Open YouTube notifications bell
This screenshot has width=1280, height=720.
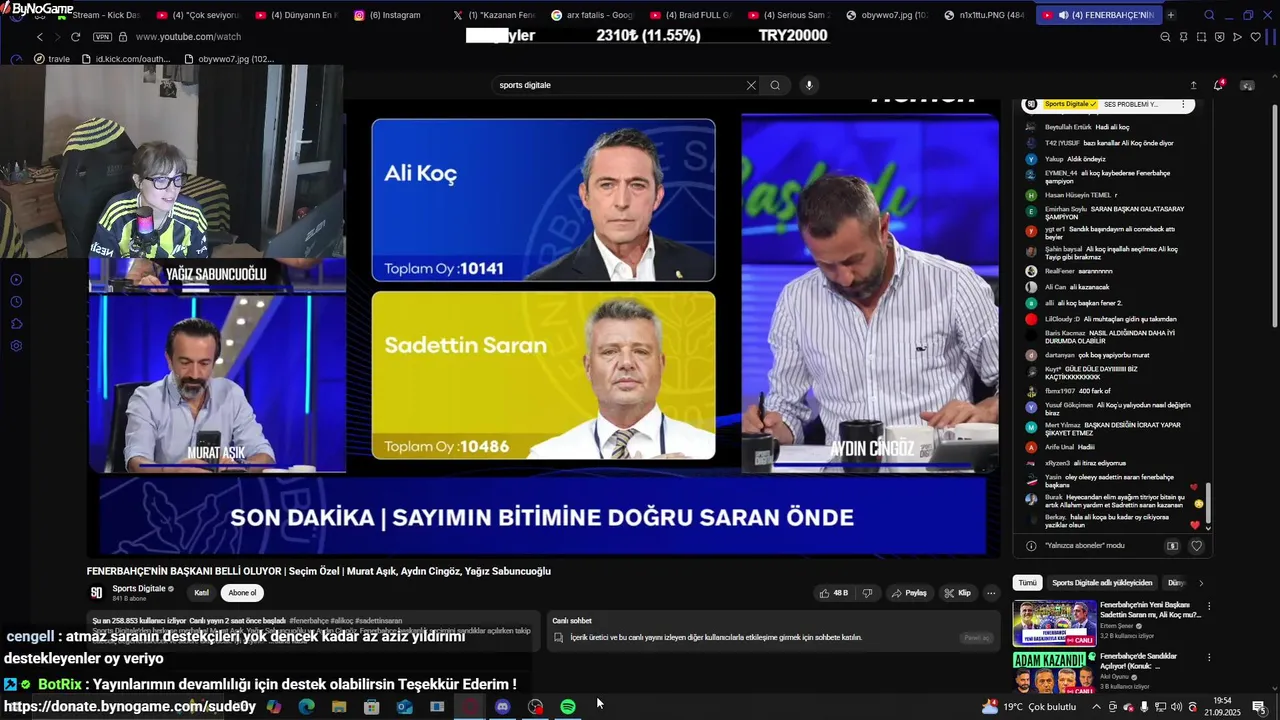(x=1218, y=85)
